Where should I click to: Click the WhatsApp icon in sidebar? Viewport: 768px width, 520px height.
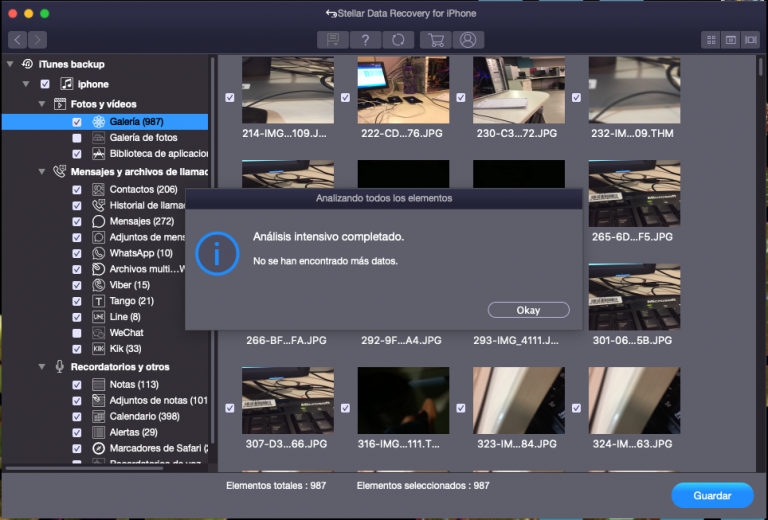(x=98, y=253)
